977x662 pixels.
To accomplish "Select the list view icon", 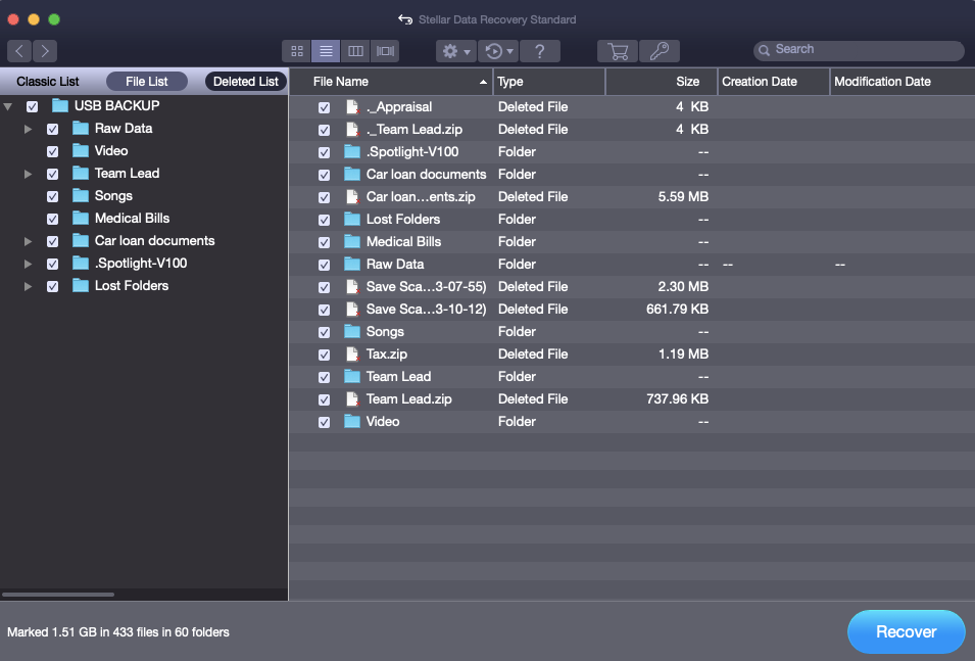I will (x=326, y=50).
